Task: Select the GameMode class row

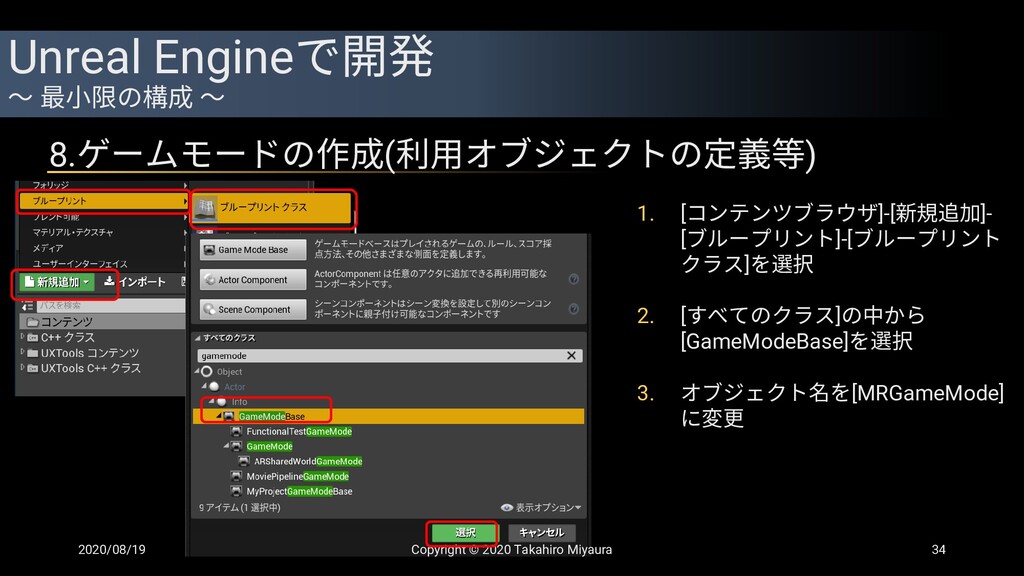Action: [x=389, y=446]
